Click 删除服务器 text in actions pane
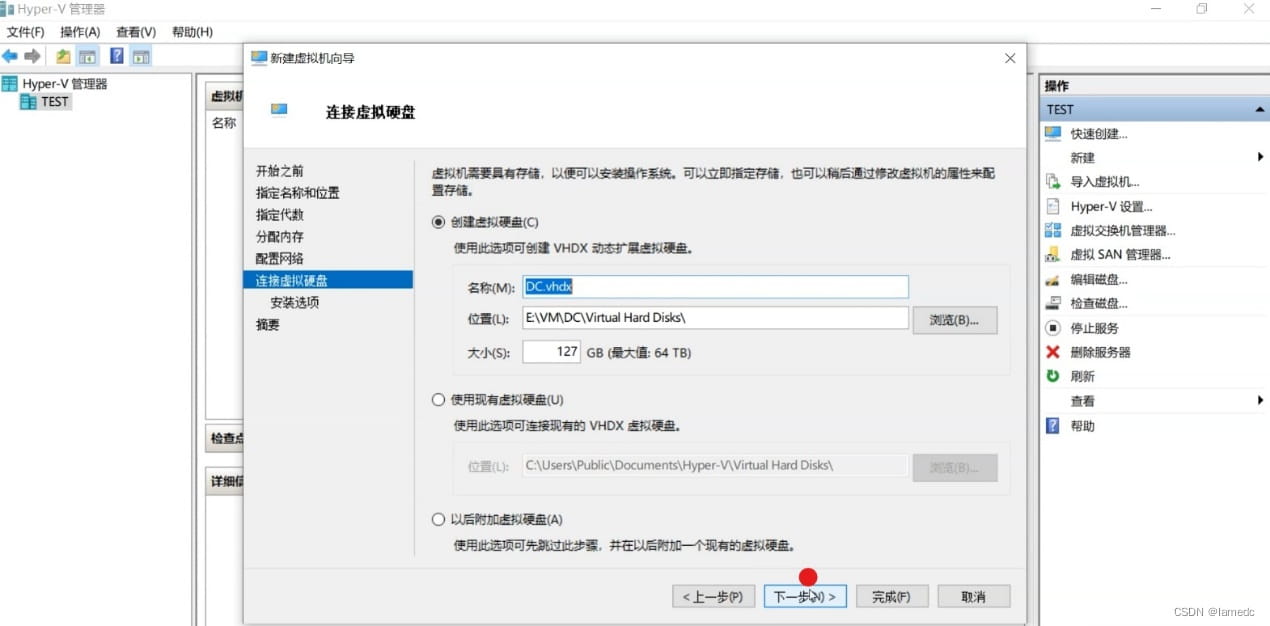Image resolution: width=1270 pixels, height=626 pixels. 1100,352
